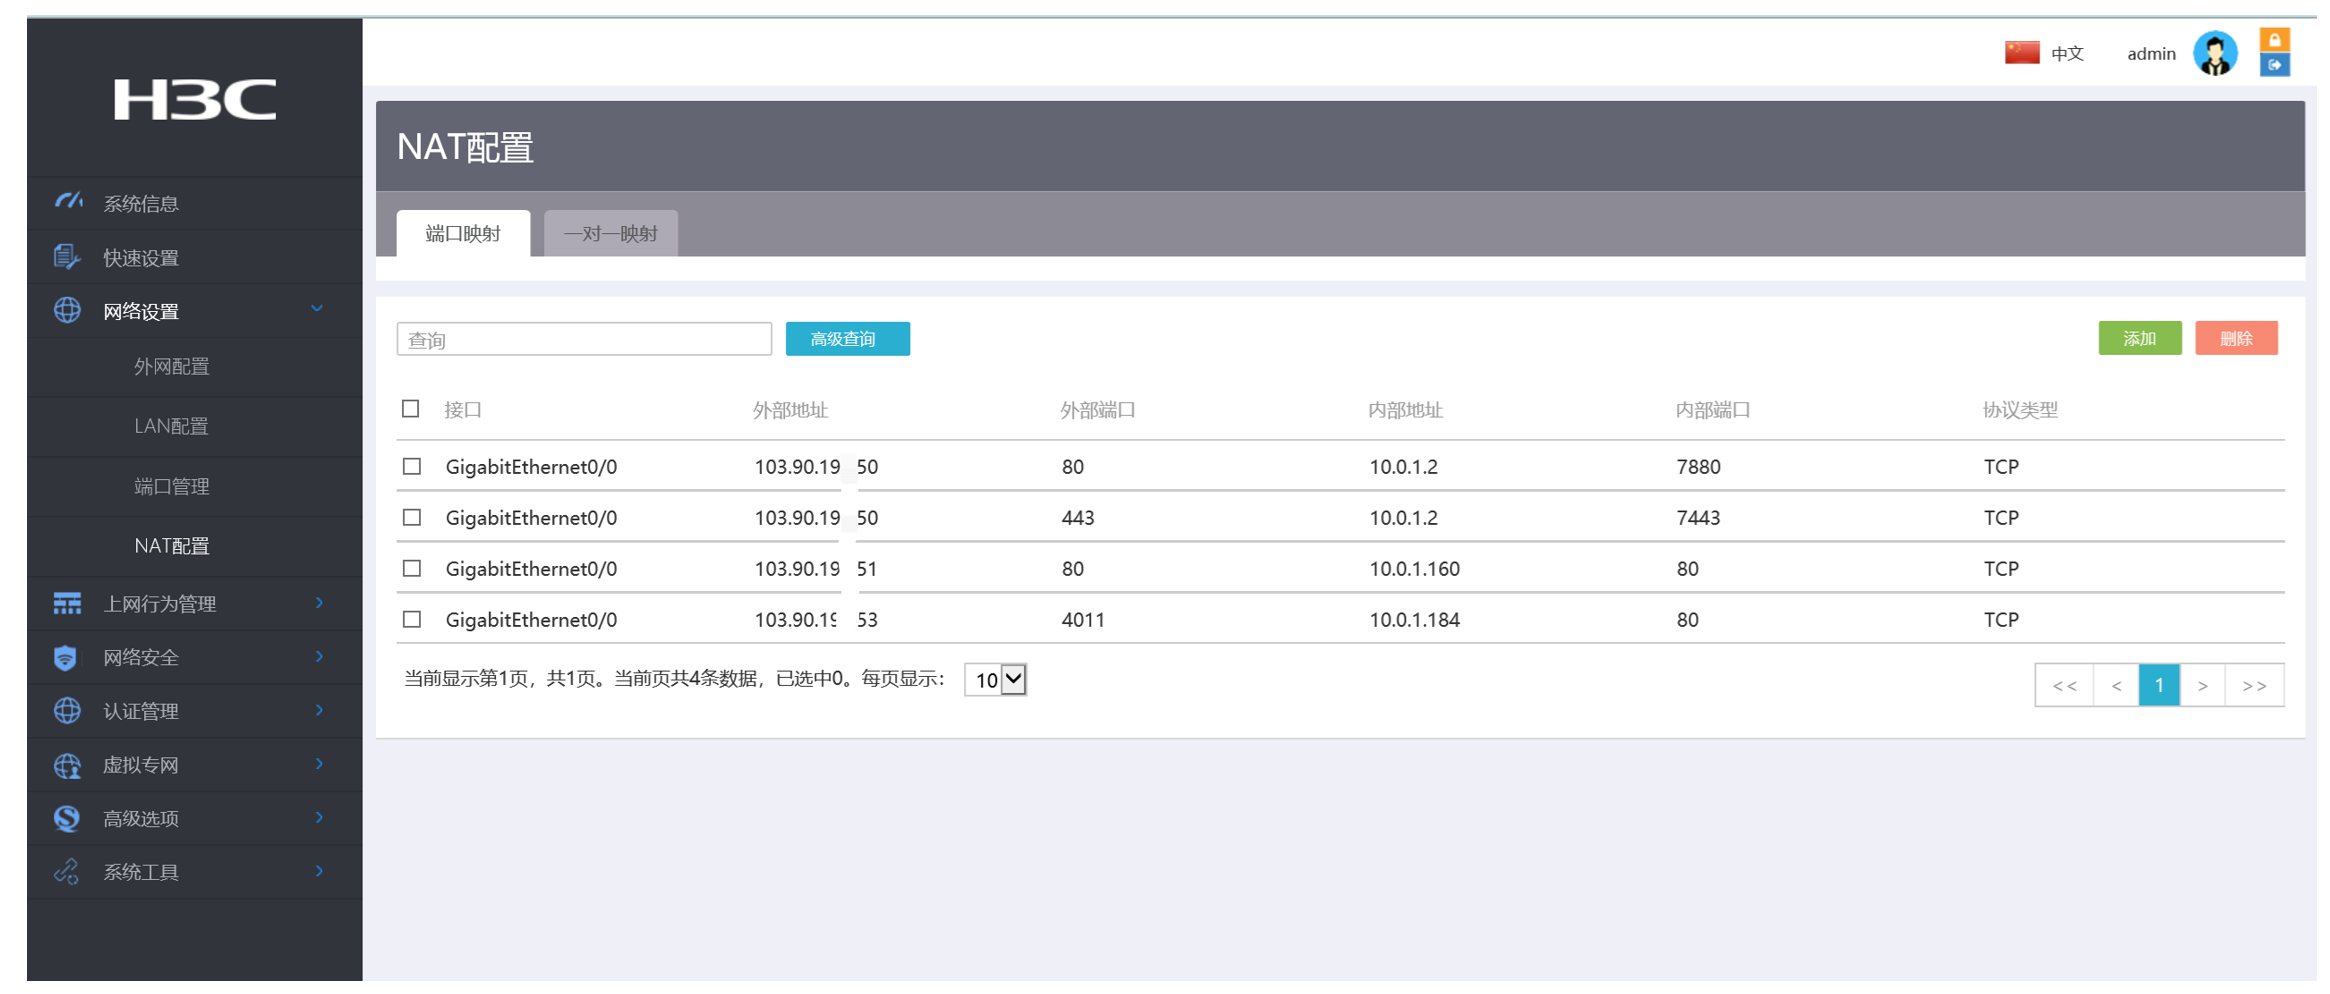Image resolution: width=2330 pixels, height=994 pixels.
Task: Click the 高级查询 button
Action: tap(847, 339)
